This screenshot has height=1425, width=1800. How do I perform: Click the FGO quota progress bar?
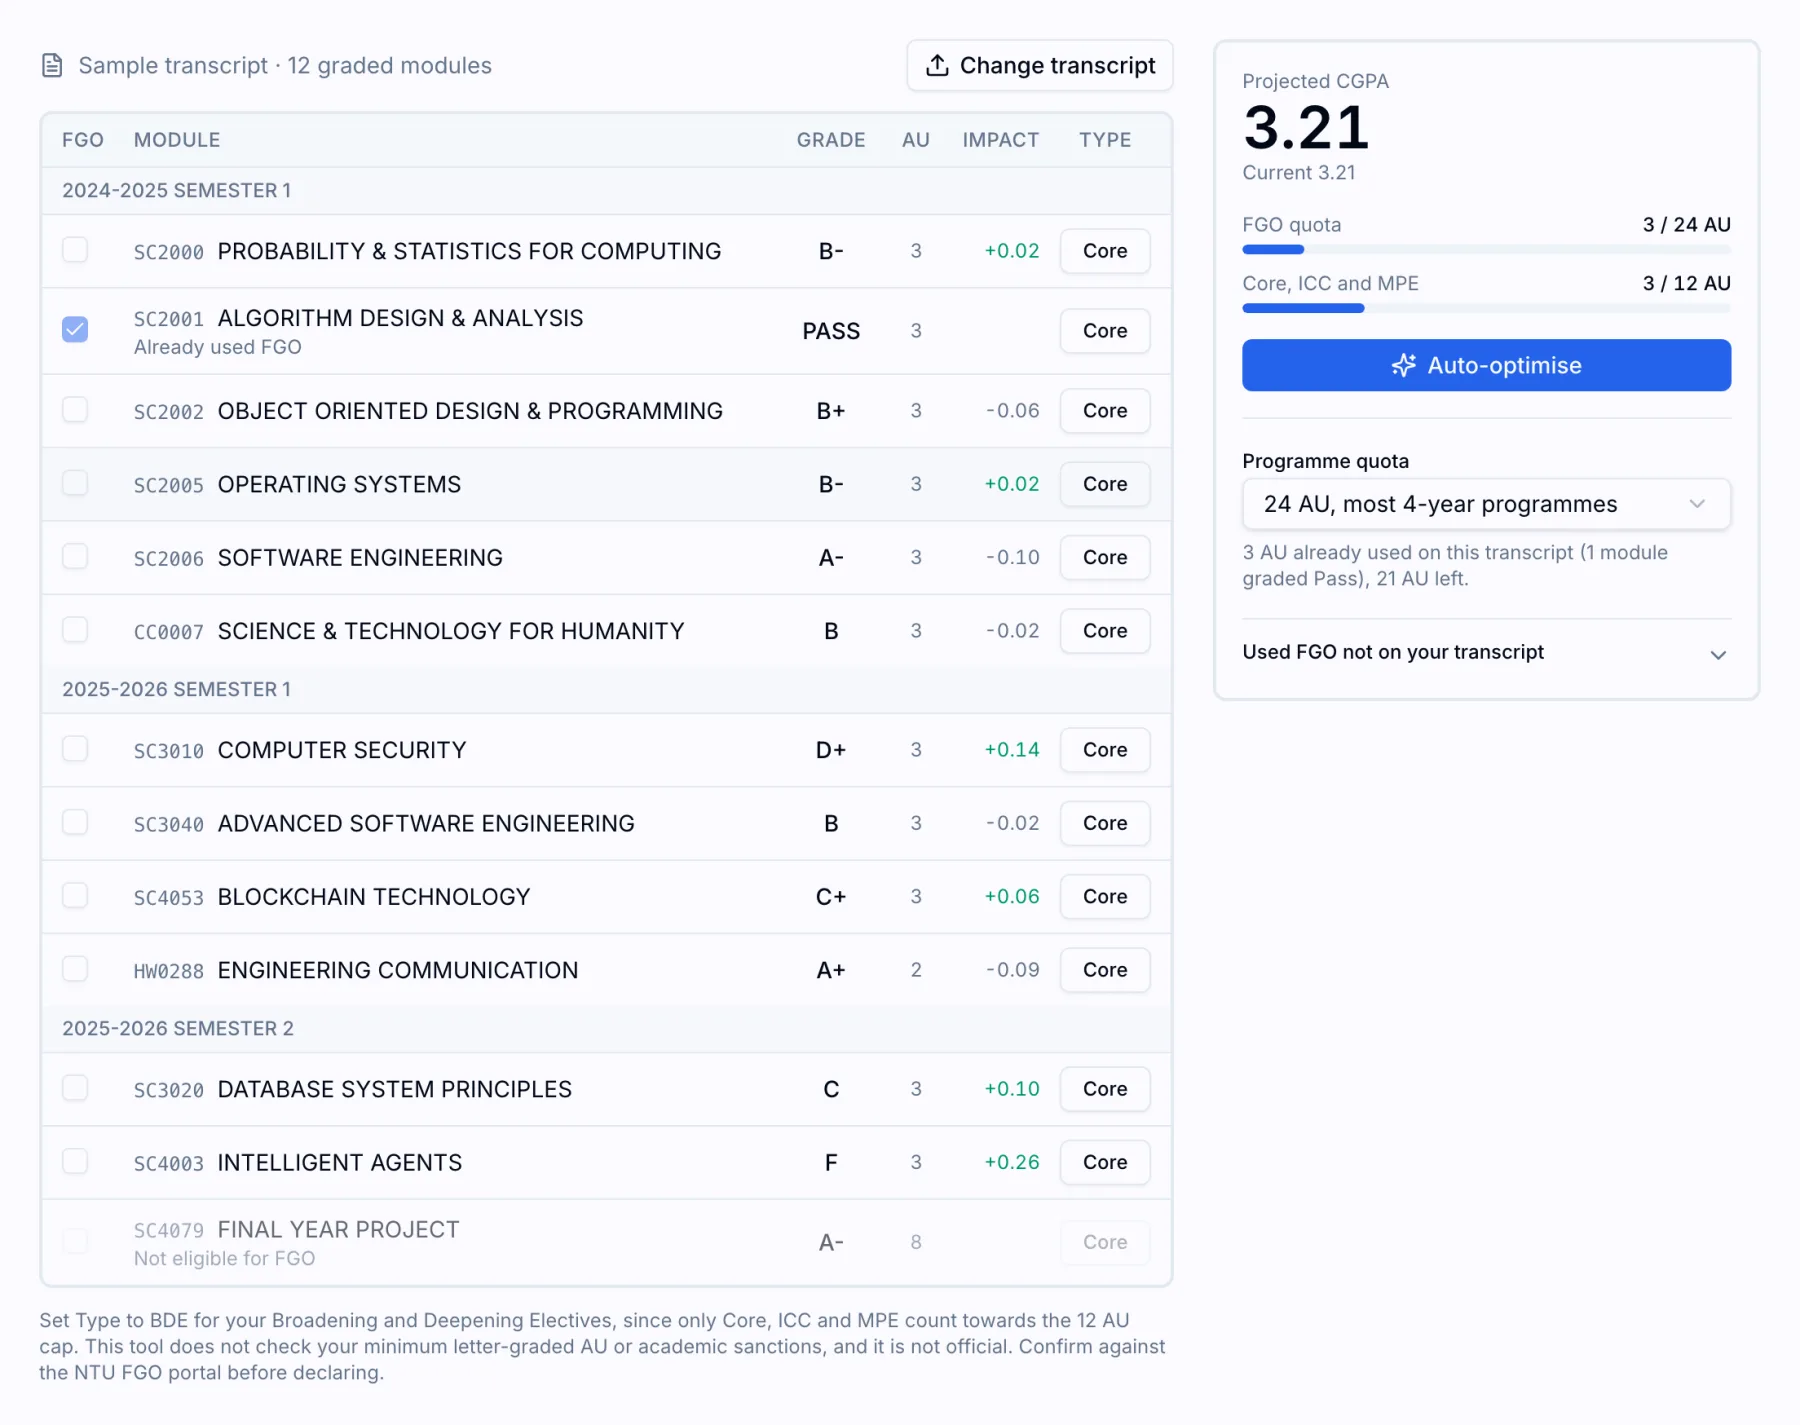click(1486, 249)
